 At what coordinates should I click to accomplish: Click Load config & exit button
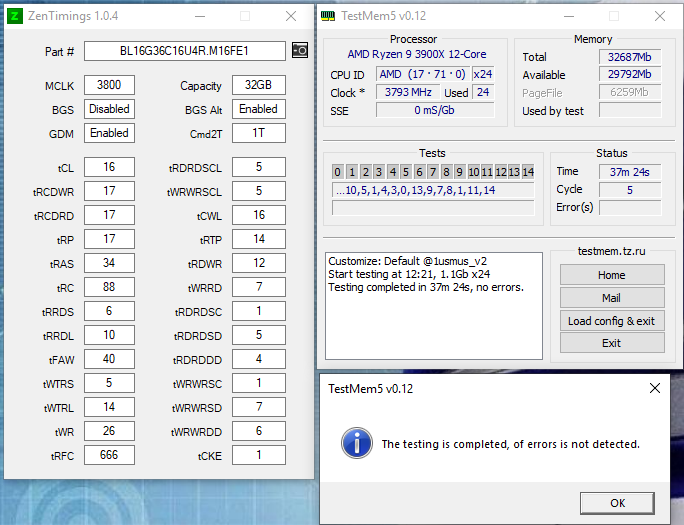click(x=612, y=321)
